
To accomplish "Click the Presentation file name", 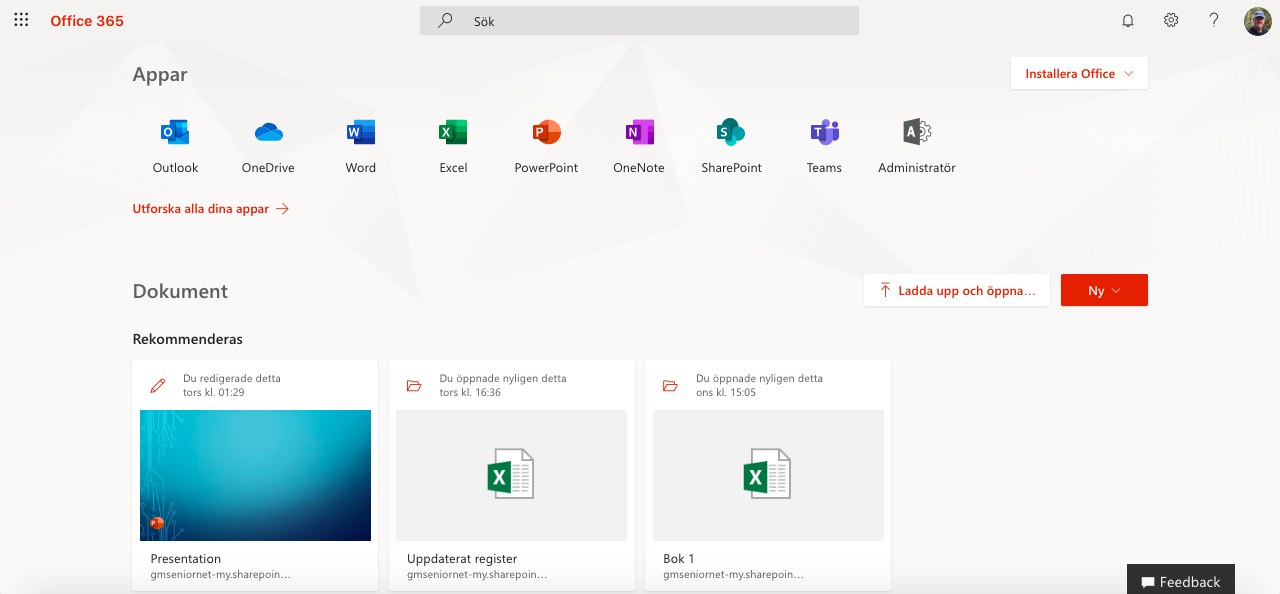I will coord(186,559).
